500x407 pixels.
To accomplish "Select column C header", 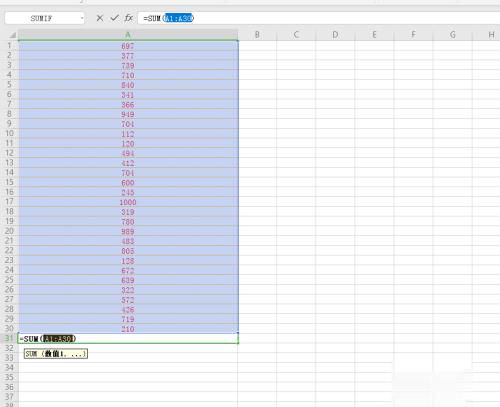I will pyautogui.click(x=296, y=35).
